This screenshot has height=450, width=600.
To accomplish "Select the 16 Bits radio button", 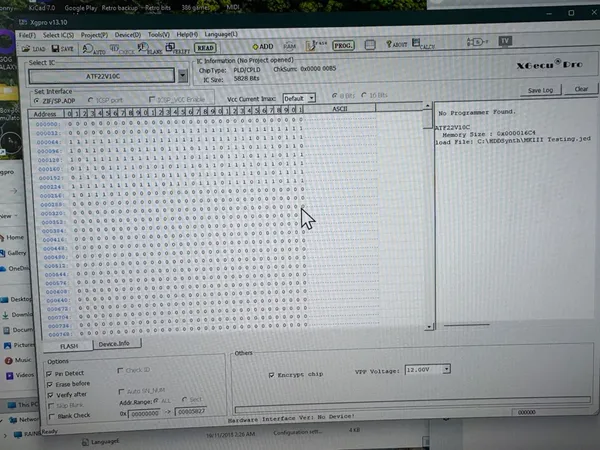I will [x=364, y=95].
